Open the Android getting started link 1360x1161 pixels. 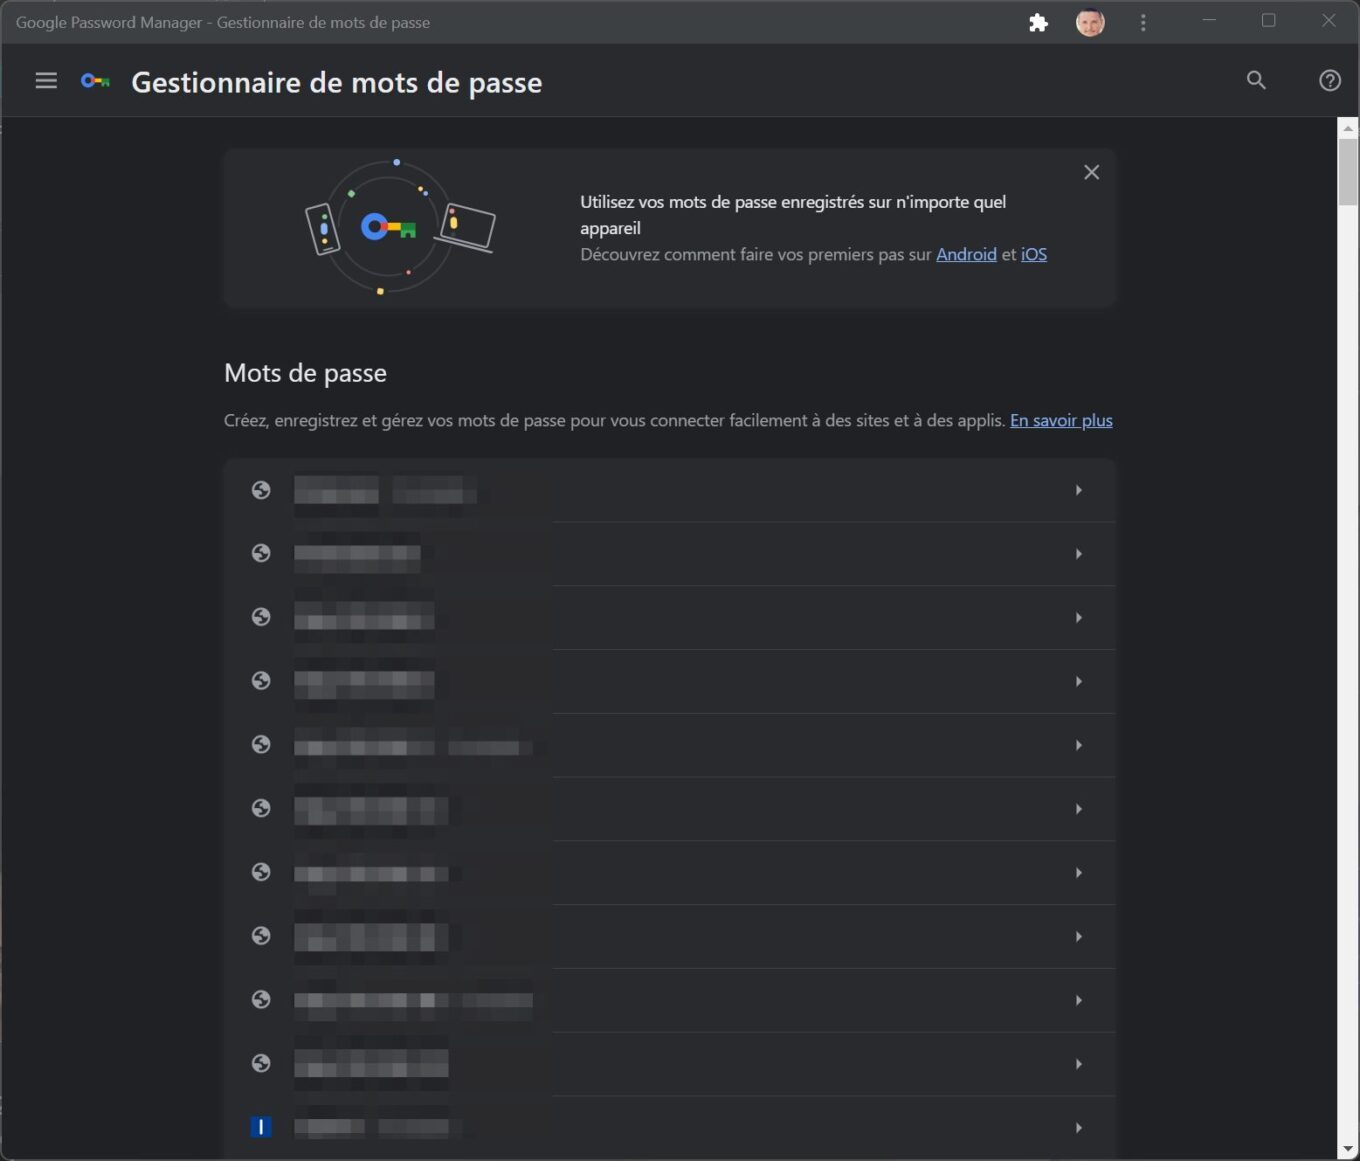tap(966, 254)
